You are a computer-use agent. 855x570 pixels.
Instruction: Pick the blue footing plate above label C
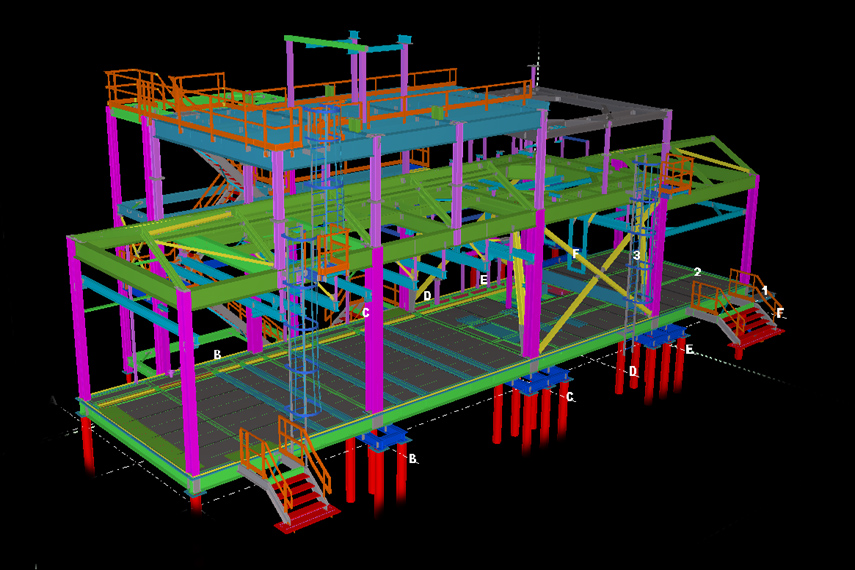coord(540,381)
